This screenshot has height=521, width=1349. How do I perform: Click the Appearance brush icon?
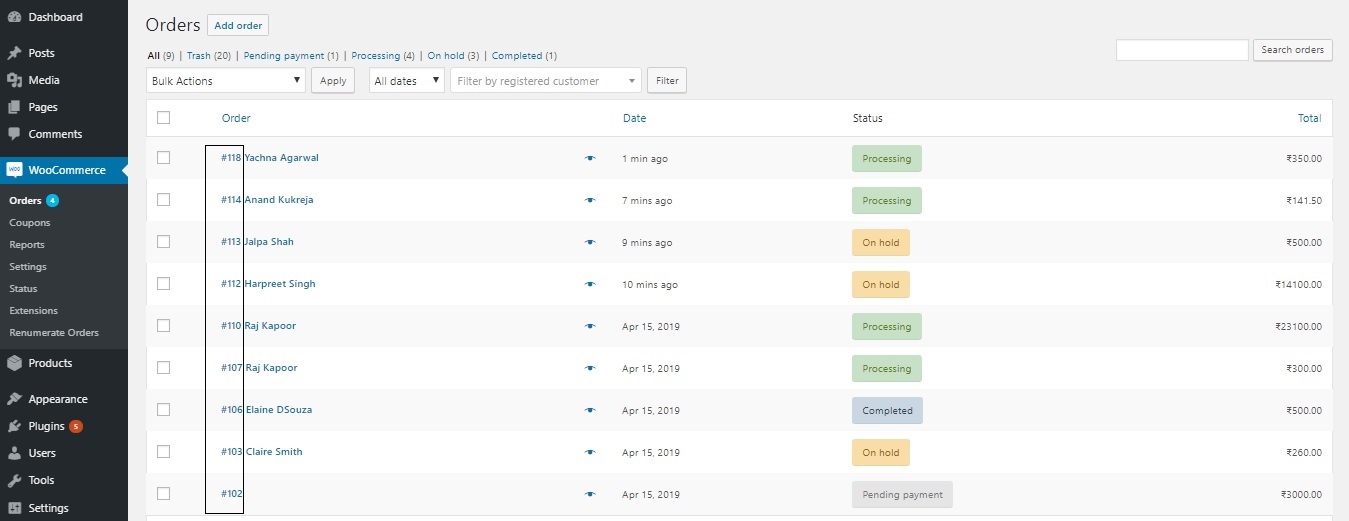pyautogui.click(x=14, y=399)
